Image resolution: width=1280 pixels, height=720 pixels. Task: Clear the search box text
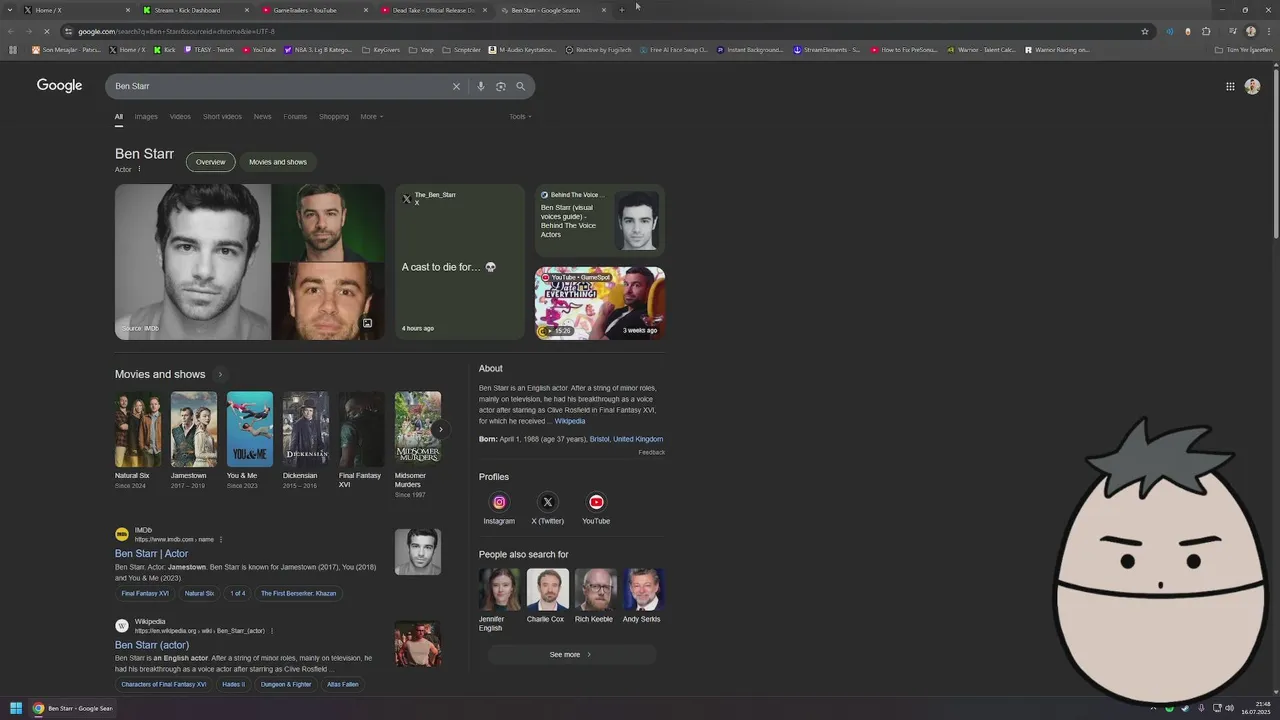[456, 86]
